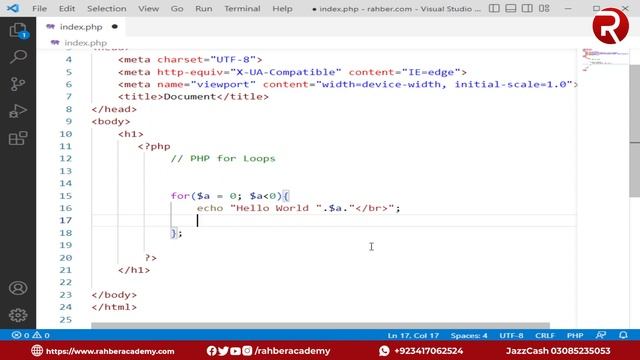This screenshot has height=360, width=640.
Task: Open the Run menu
Action: [203, 9]
